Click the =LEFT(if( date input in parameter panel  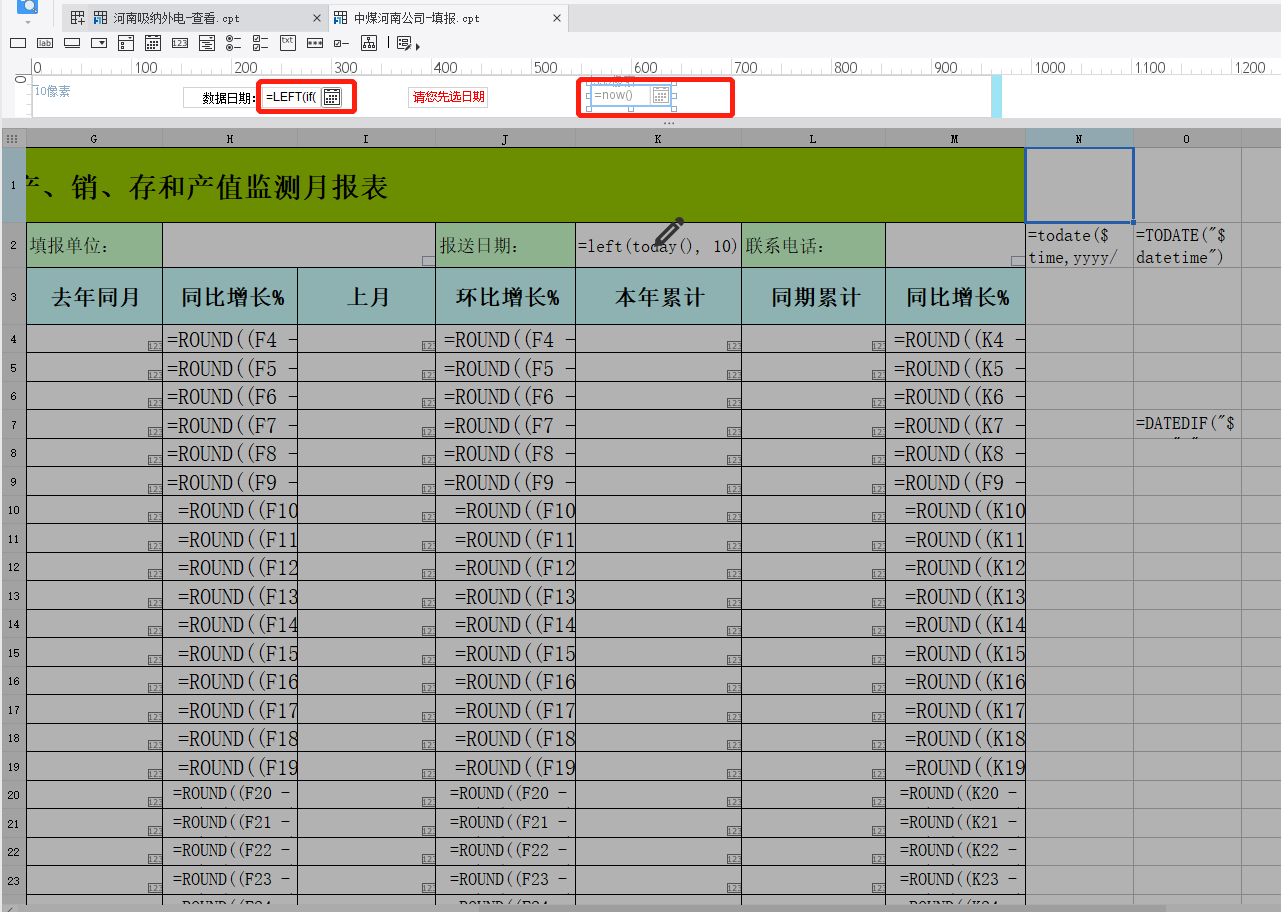coord(292,97)
